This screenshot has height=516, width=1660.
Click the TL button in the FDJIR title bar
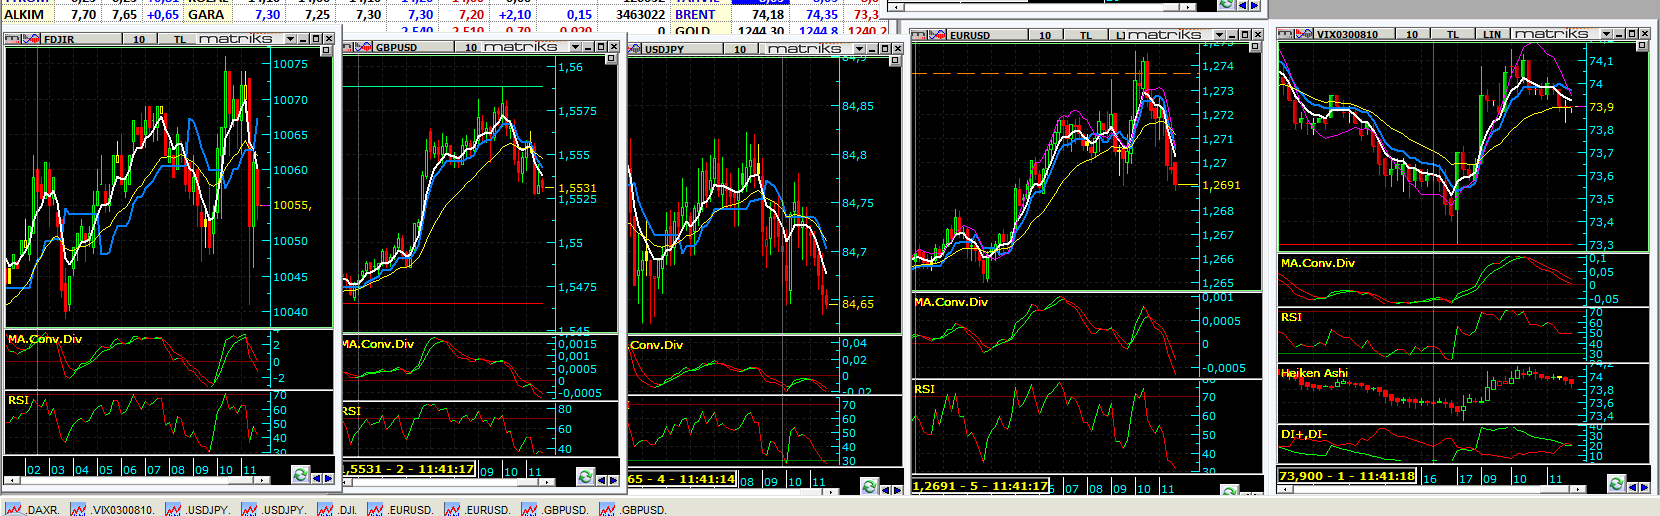point(180,39)
